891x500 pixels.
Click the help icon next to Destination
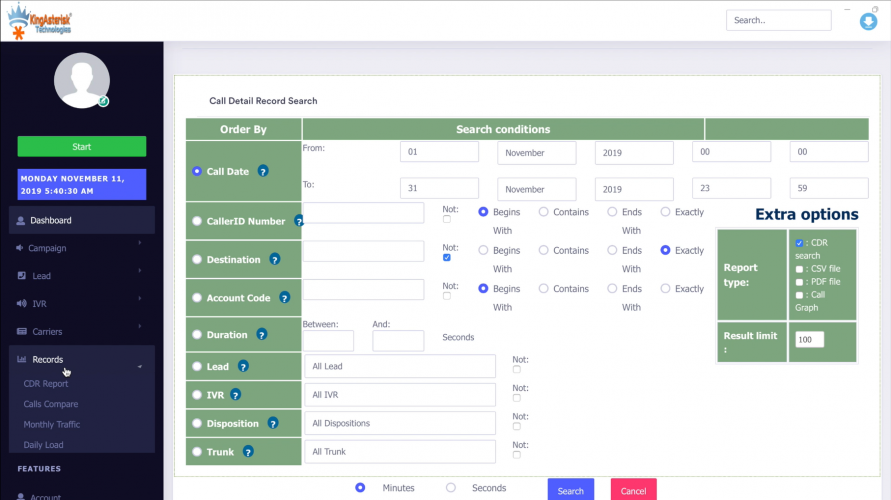point(275,260)
